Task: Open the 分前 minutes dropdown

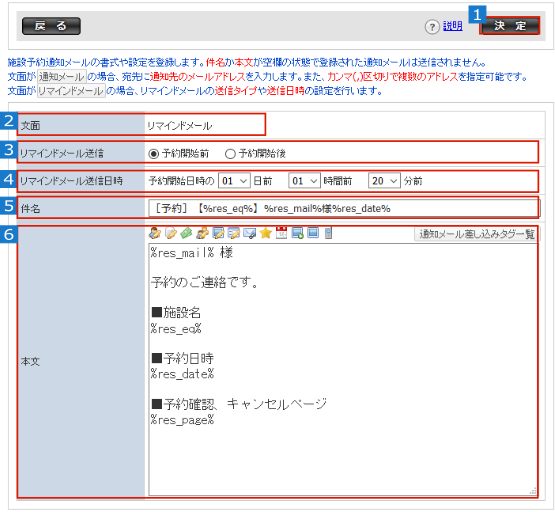Action: coord(384,181)
